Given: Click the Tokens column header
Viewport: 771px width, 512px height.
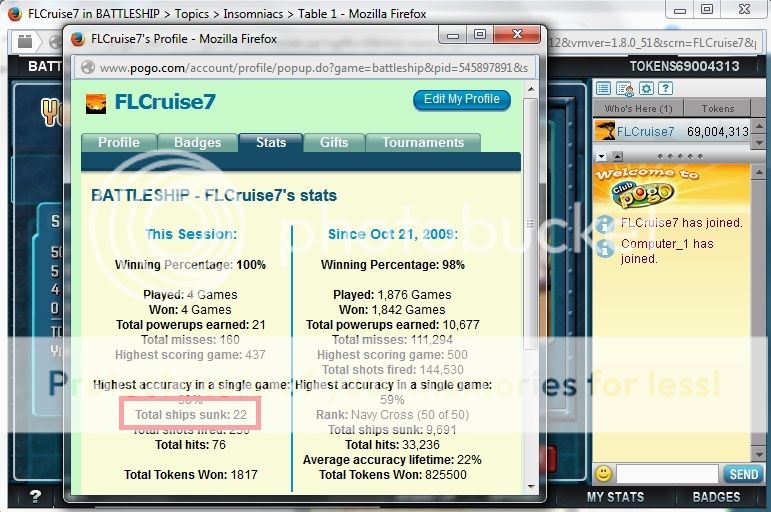Looking at the screenshot, I should click(x=717, y=109).
